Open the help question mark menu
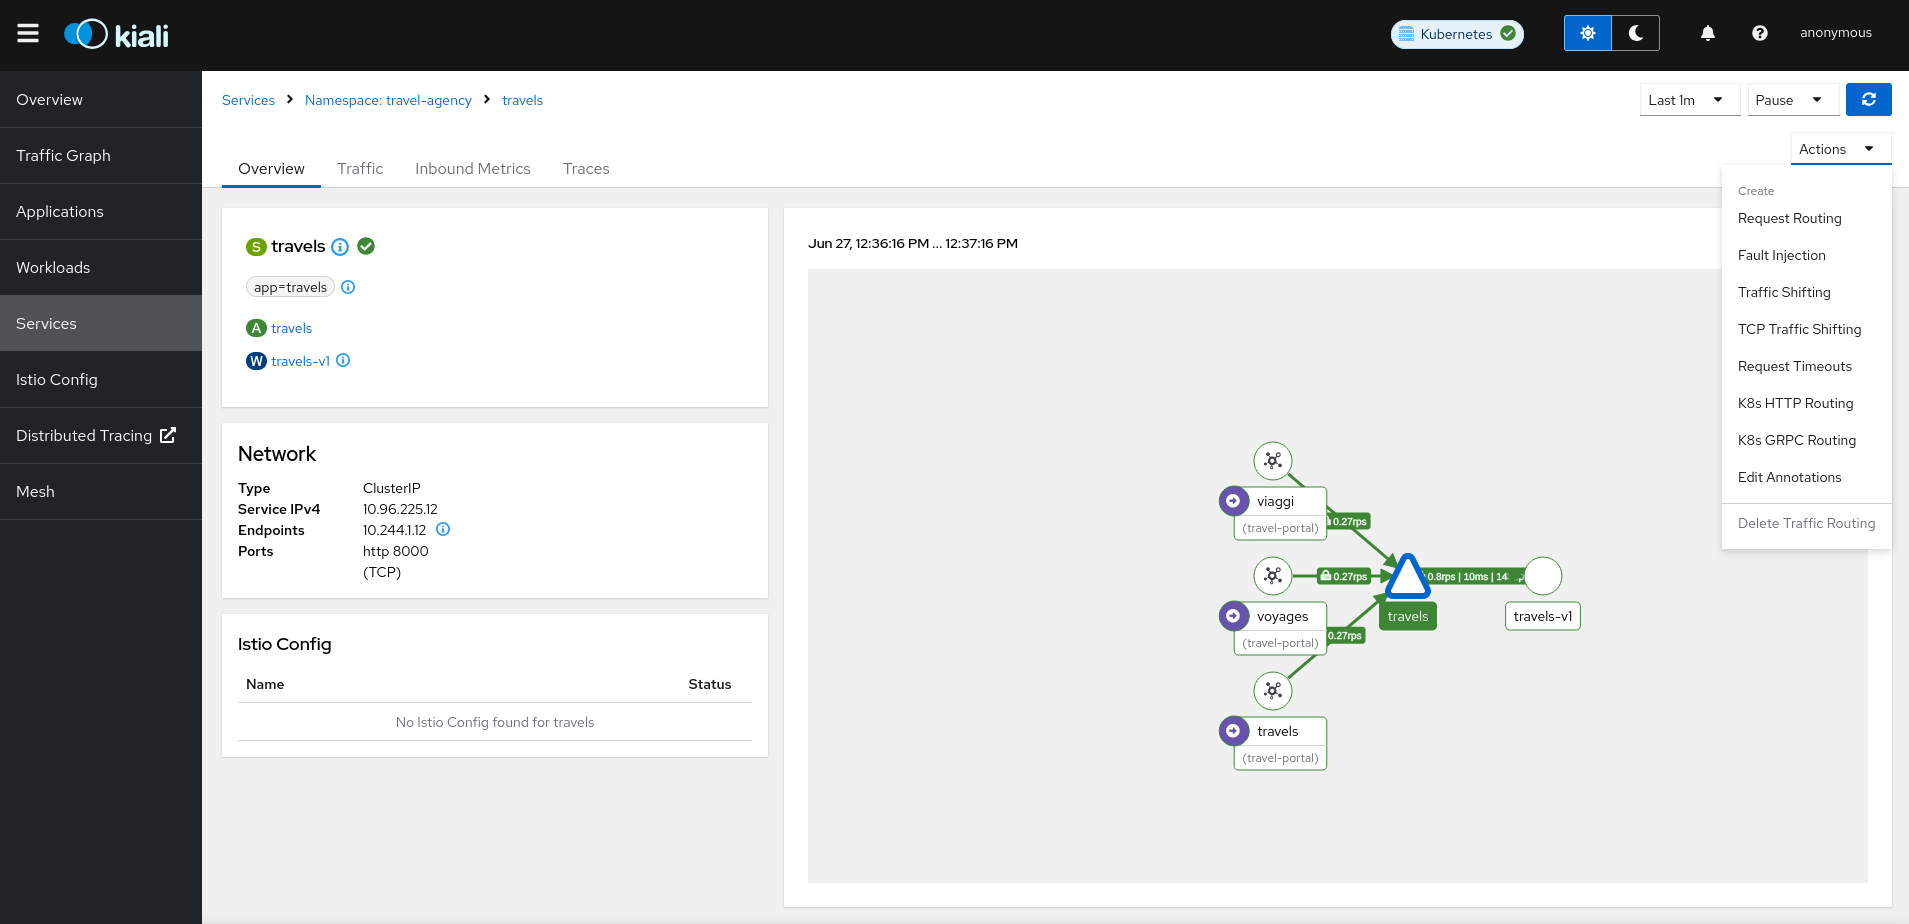Image resolution: width=1909 pixels, height=924 pixels. coord(1759,33)
